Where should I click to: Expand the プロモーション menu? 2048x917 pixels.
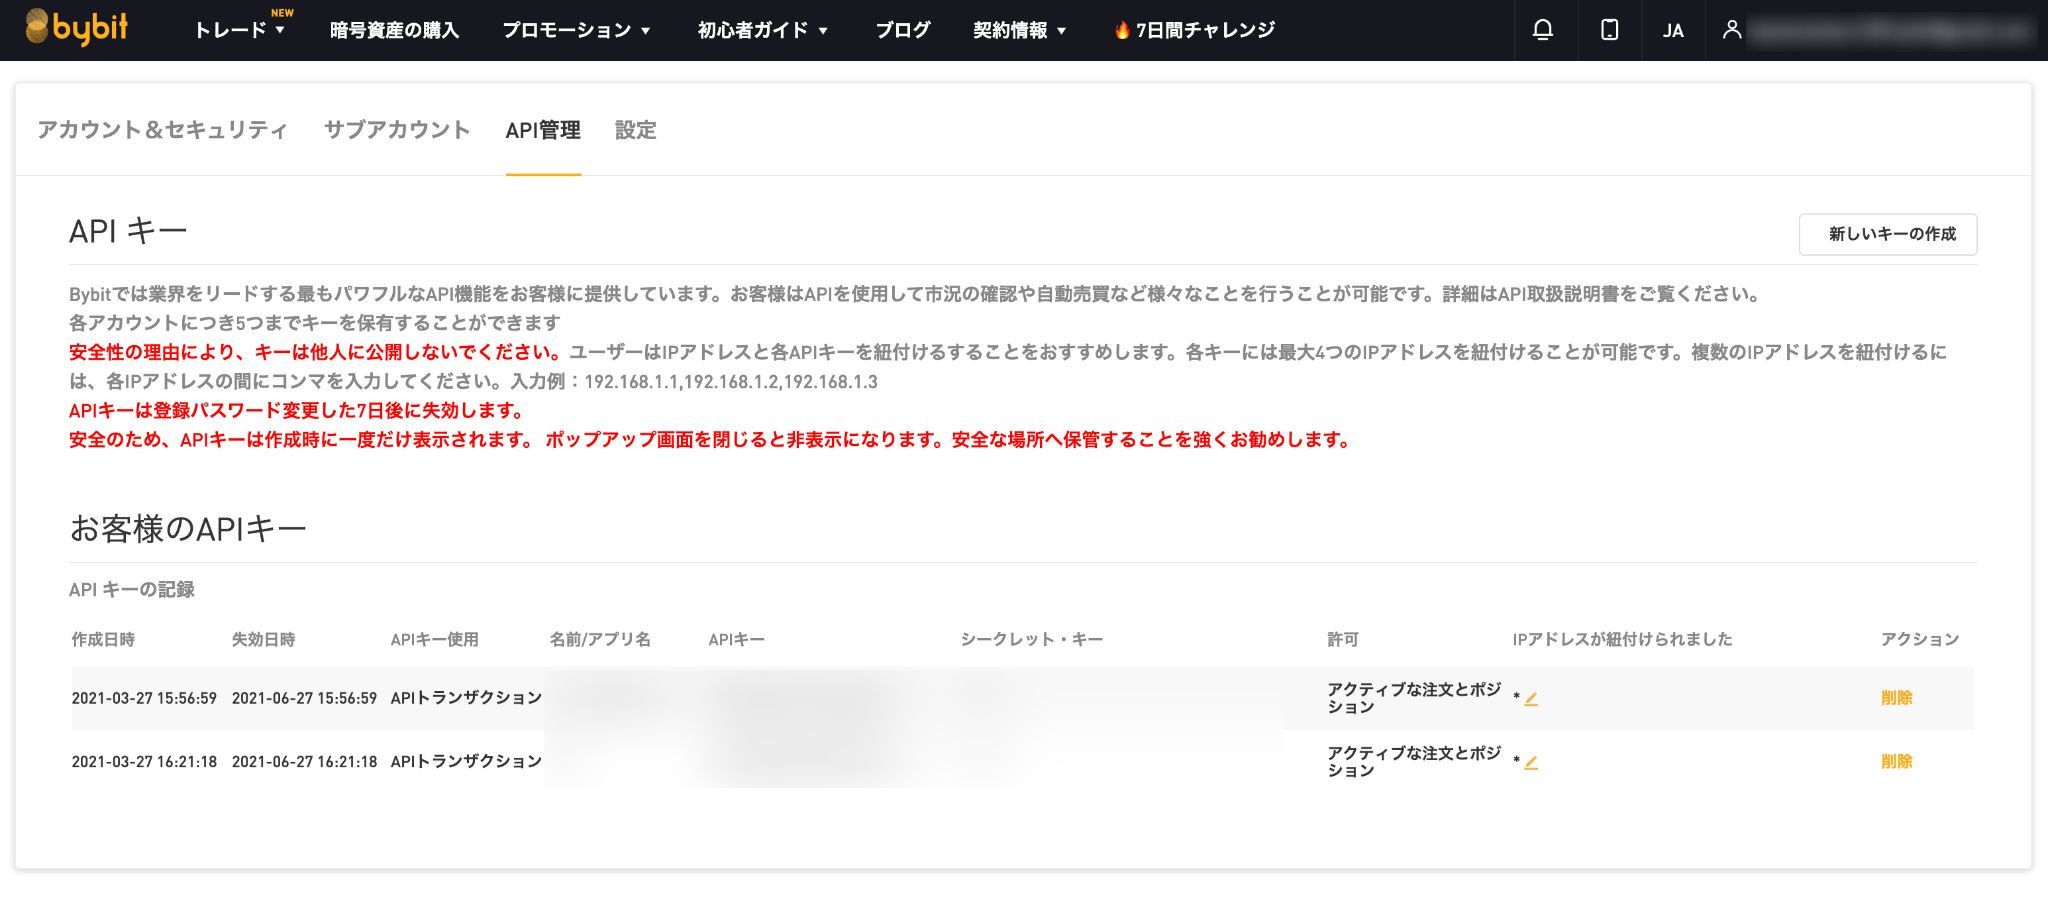578,30
